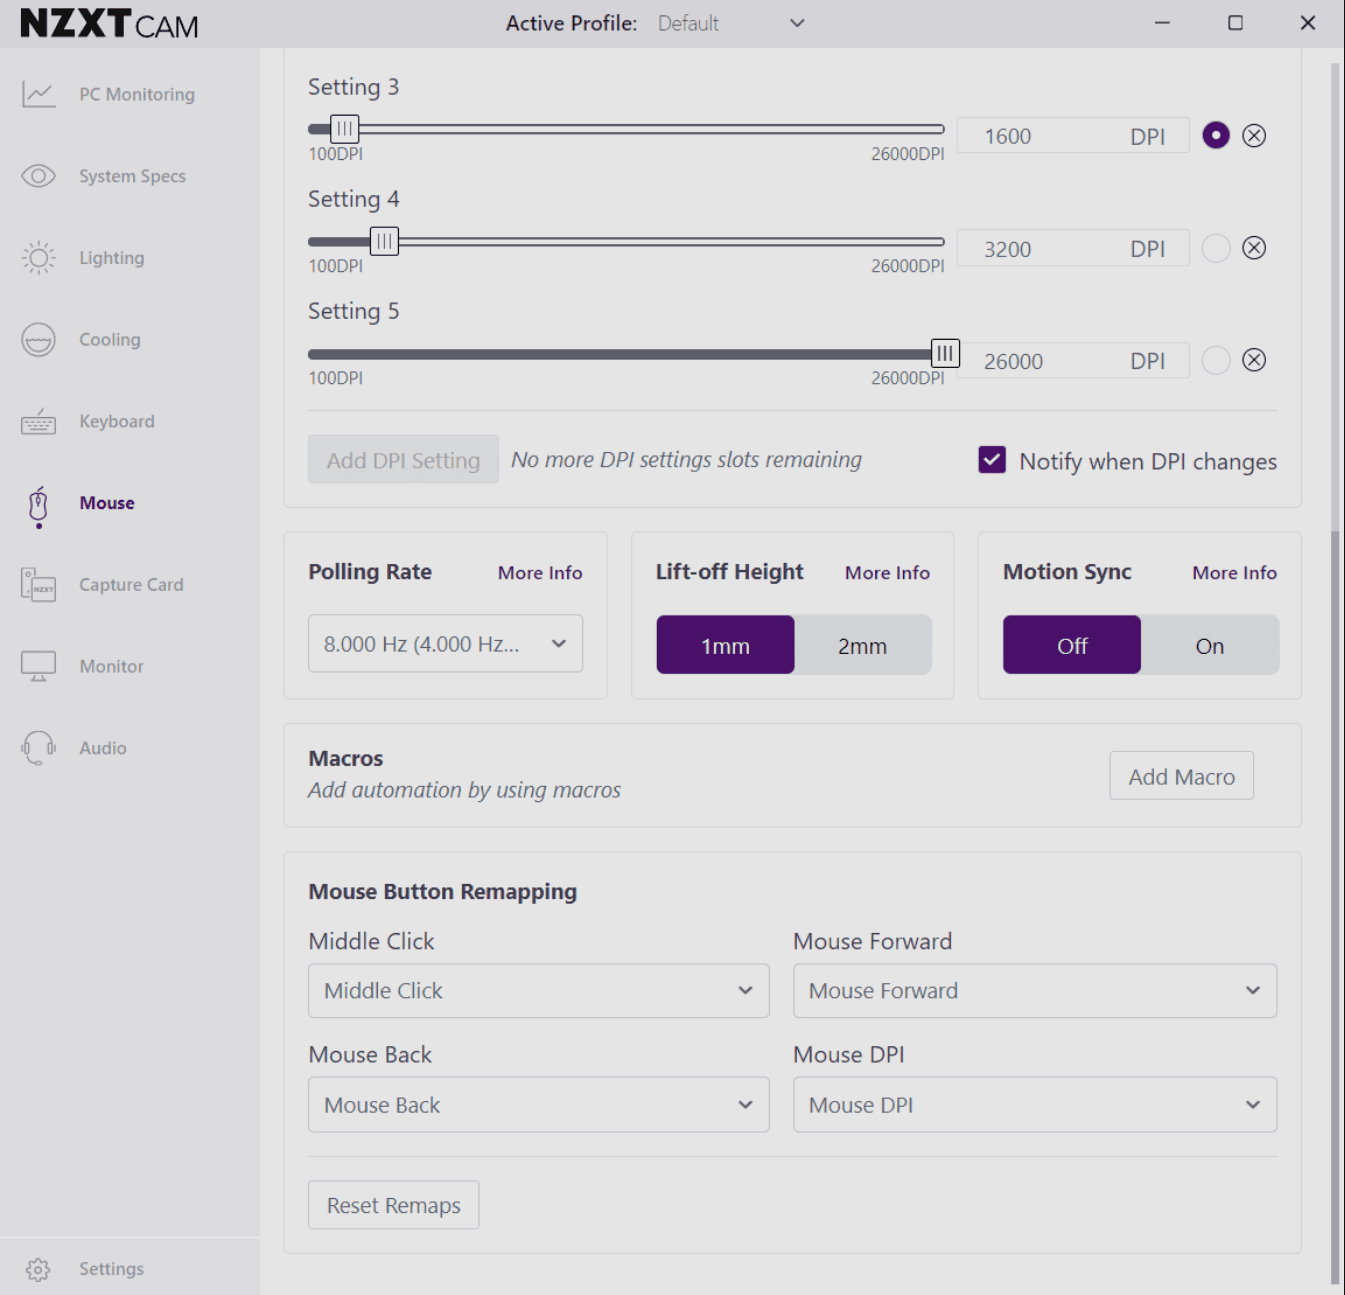Screen dimensions: 1345x1295
Task: Open Settings in the sidebar
Action: tap(111, 1269)
